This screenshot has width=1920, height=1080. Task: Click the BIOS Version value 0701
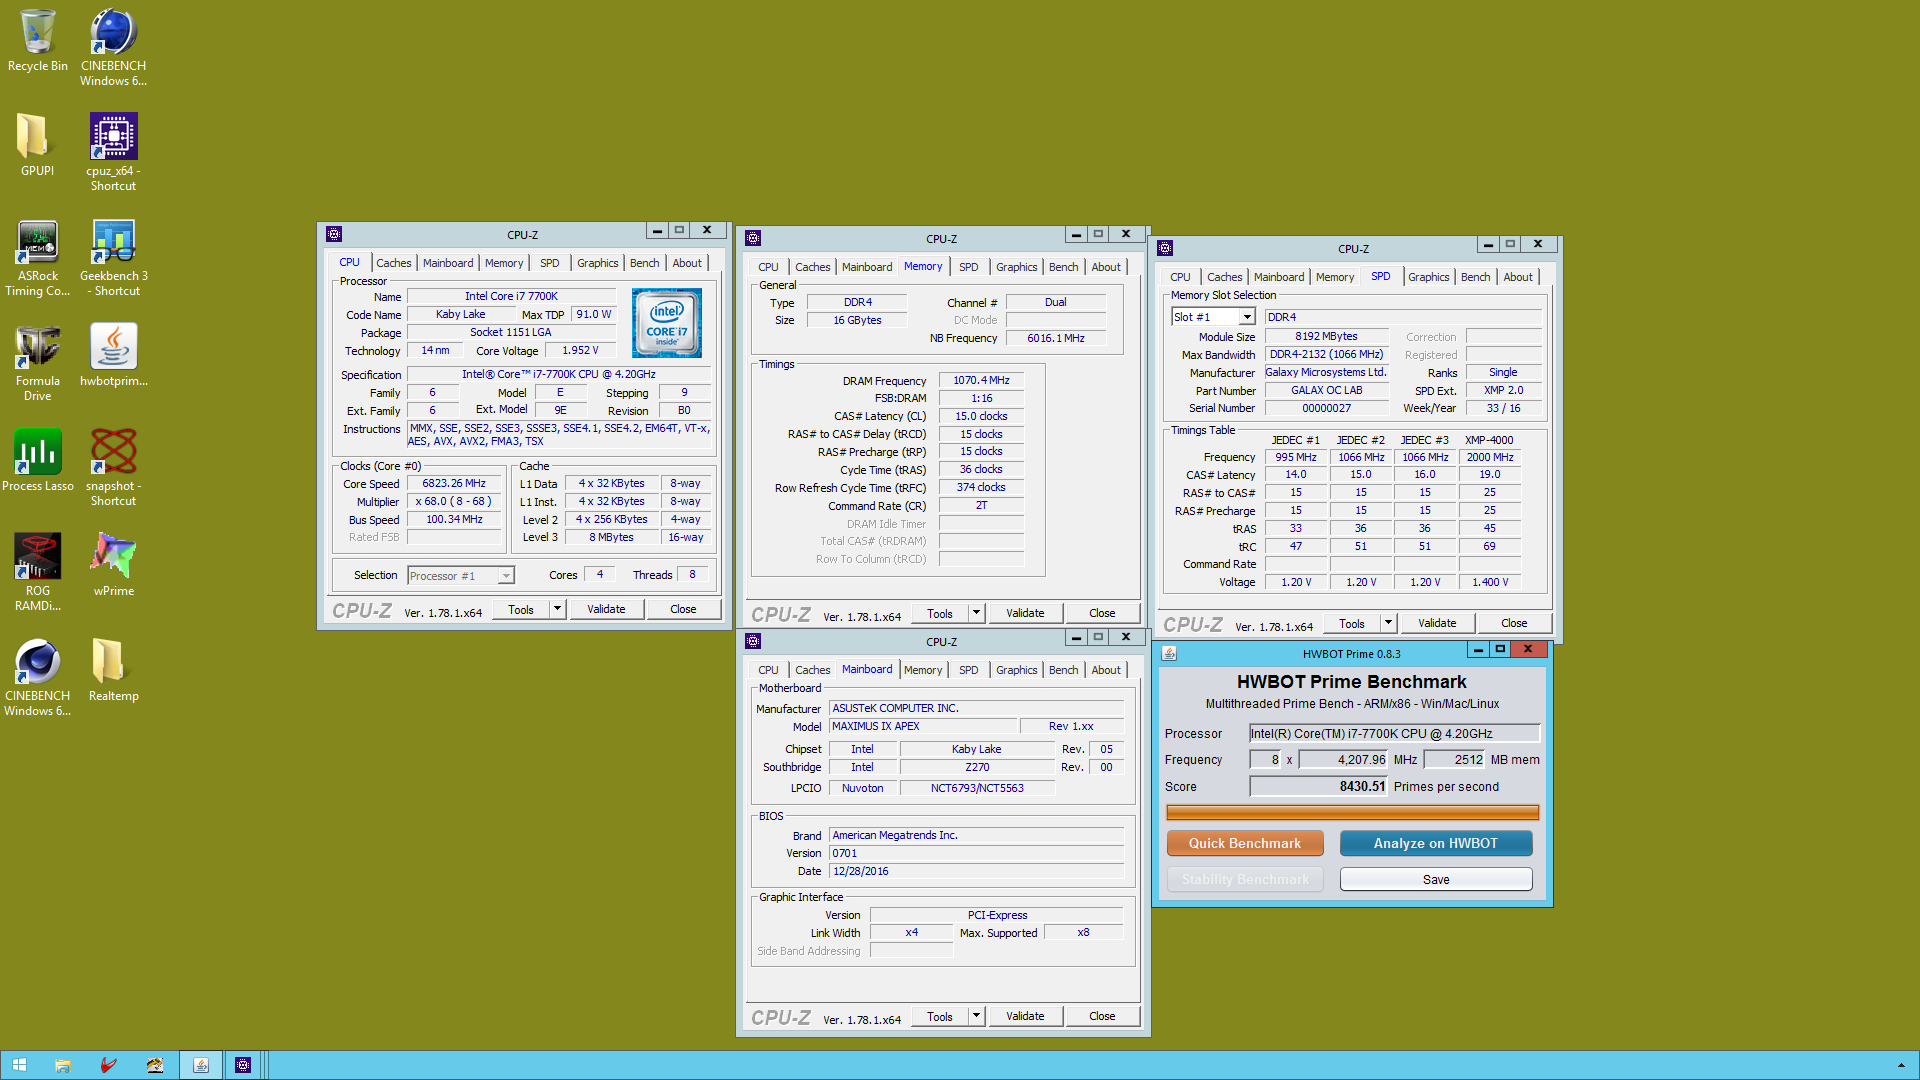point(976,853)
